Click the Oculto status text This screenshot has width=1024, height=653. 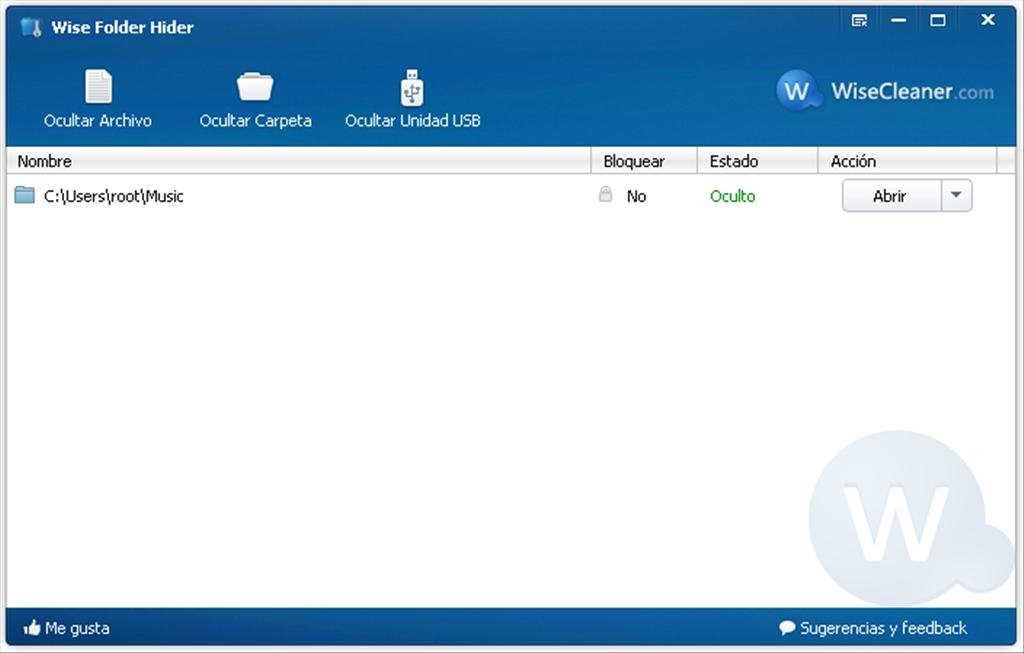pos(732,197)
